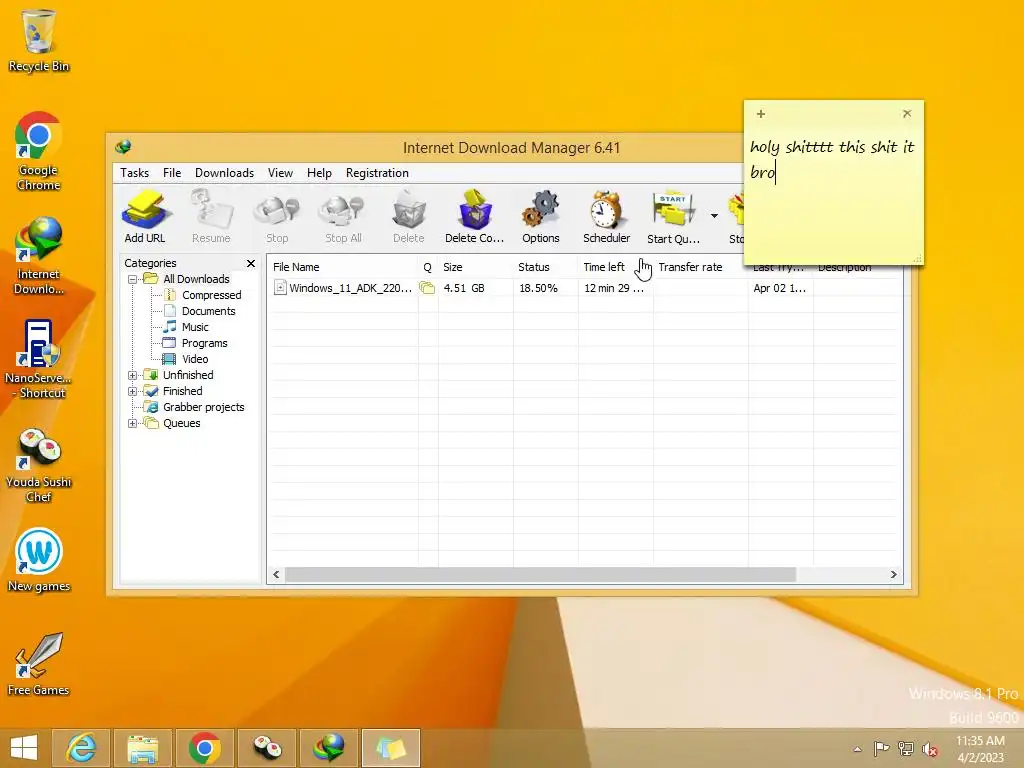Delete the sticky note with X

pyautogui.click(x=907, y=114)
